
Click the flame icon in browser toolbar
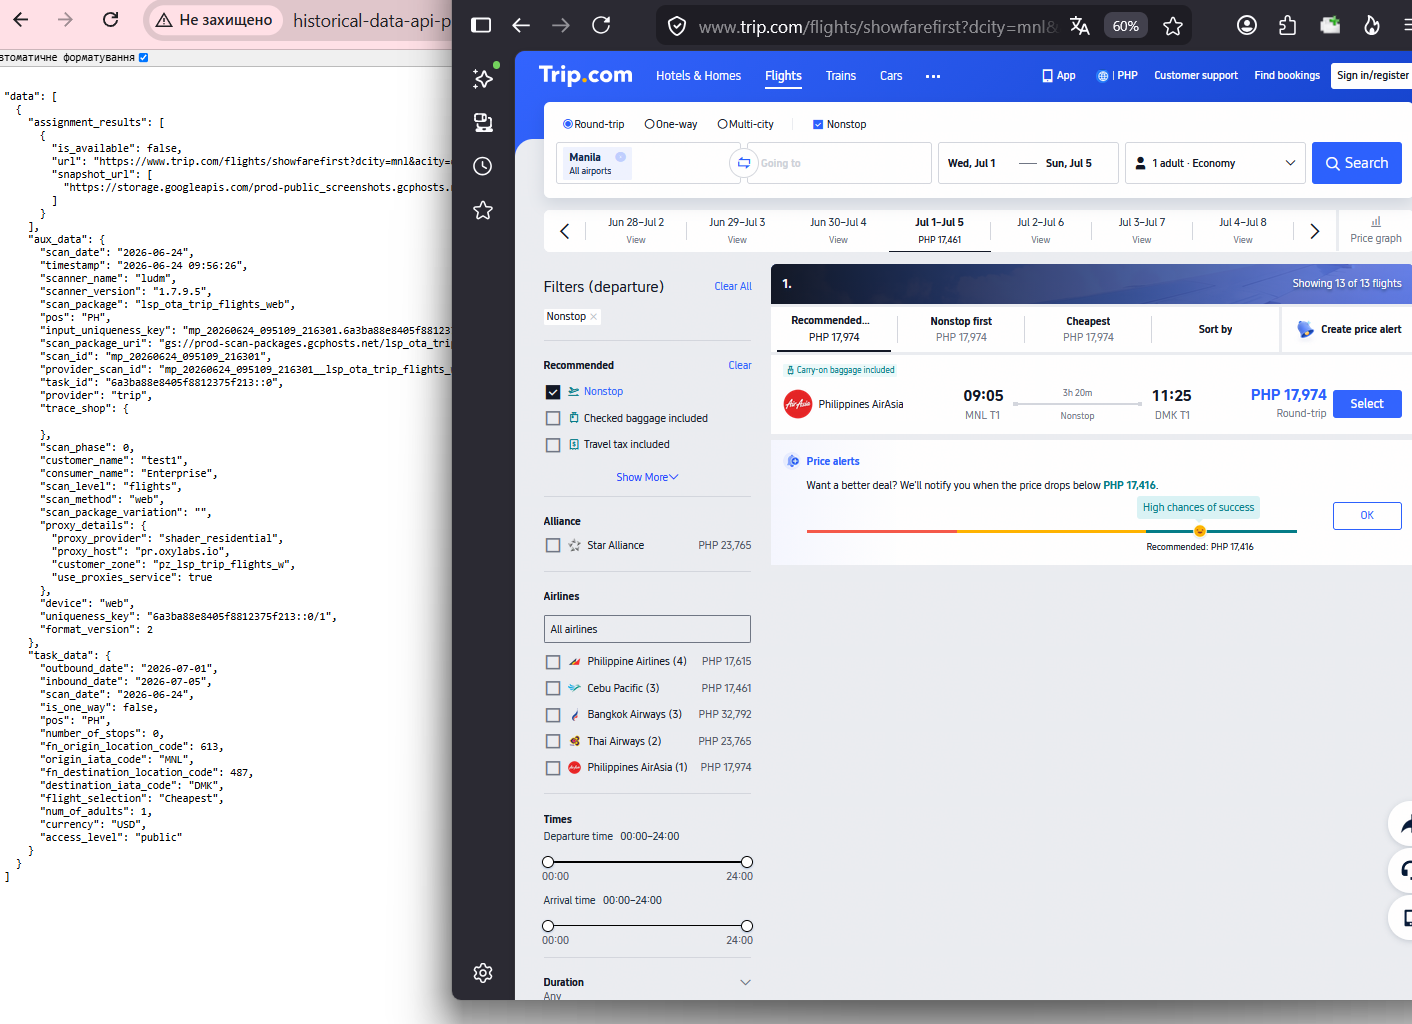tap(1372, 25)
